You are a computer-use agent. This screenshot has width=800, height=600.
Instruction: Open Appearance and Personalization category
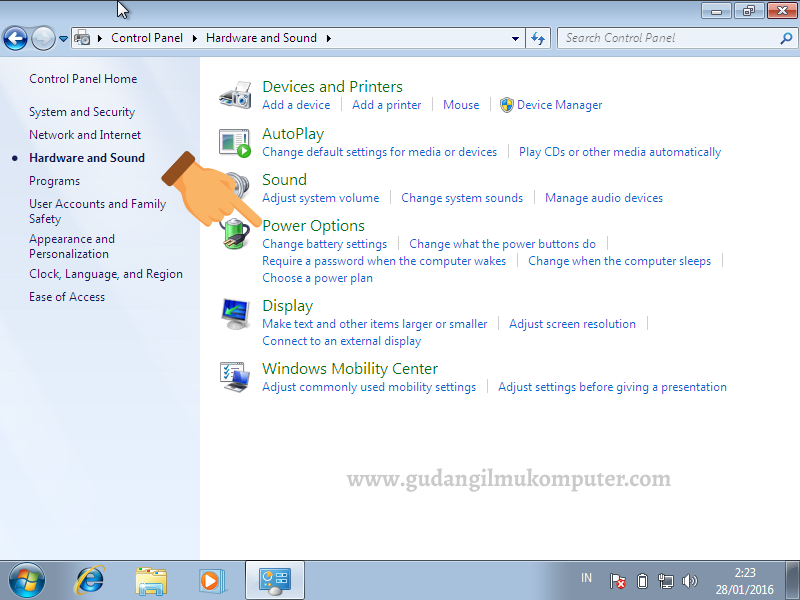tap(72, 246)
